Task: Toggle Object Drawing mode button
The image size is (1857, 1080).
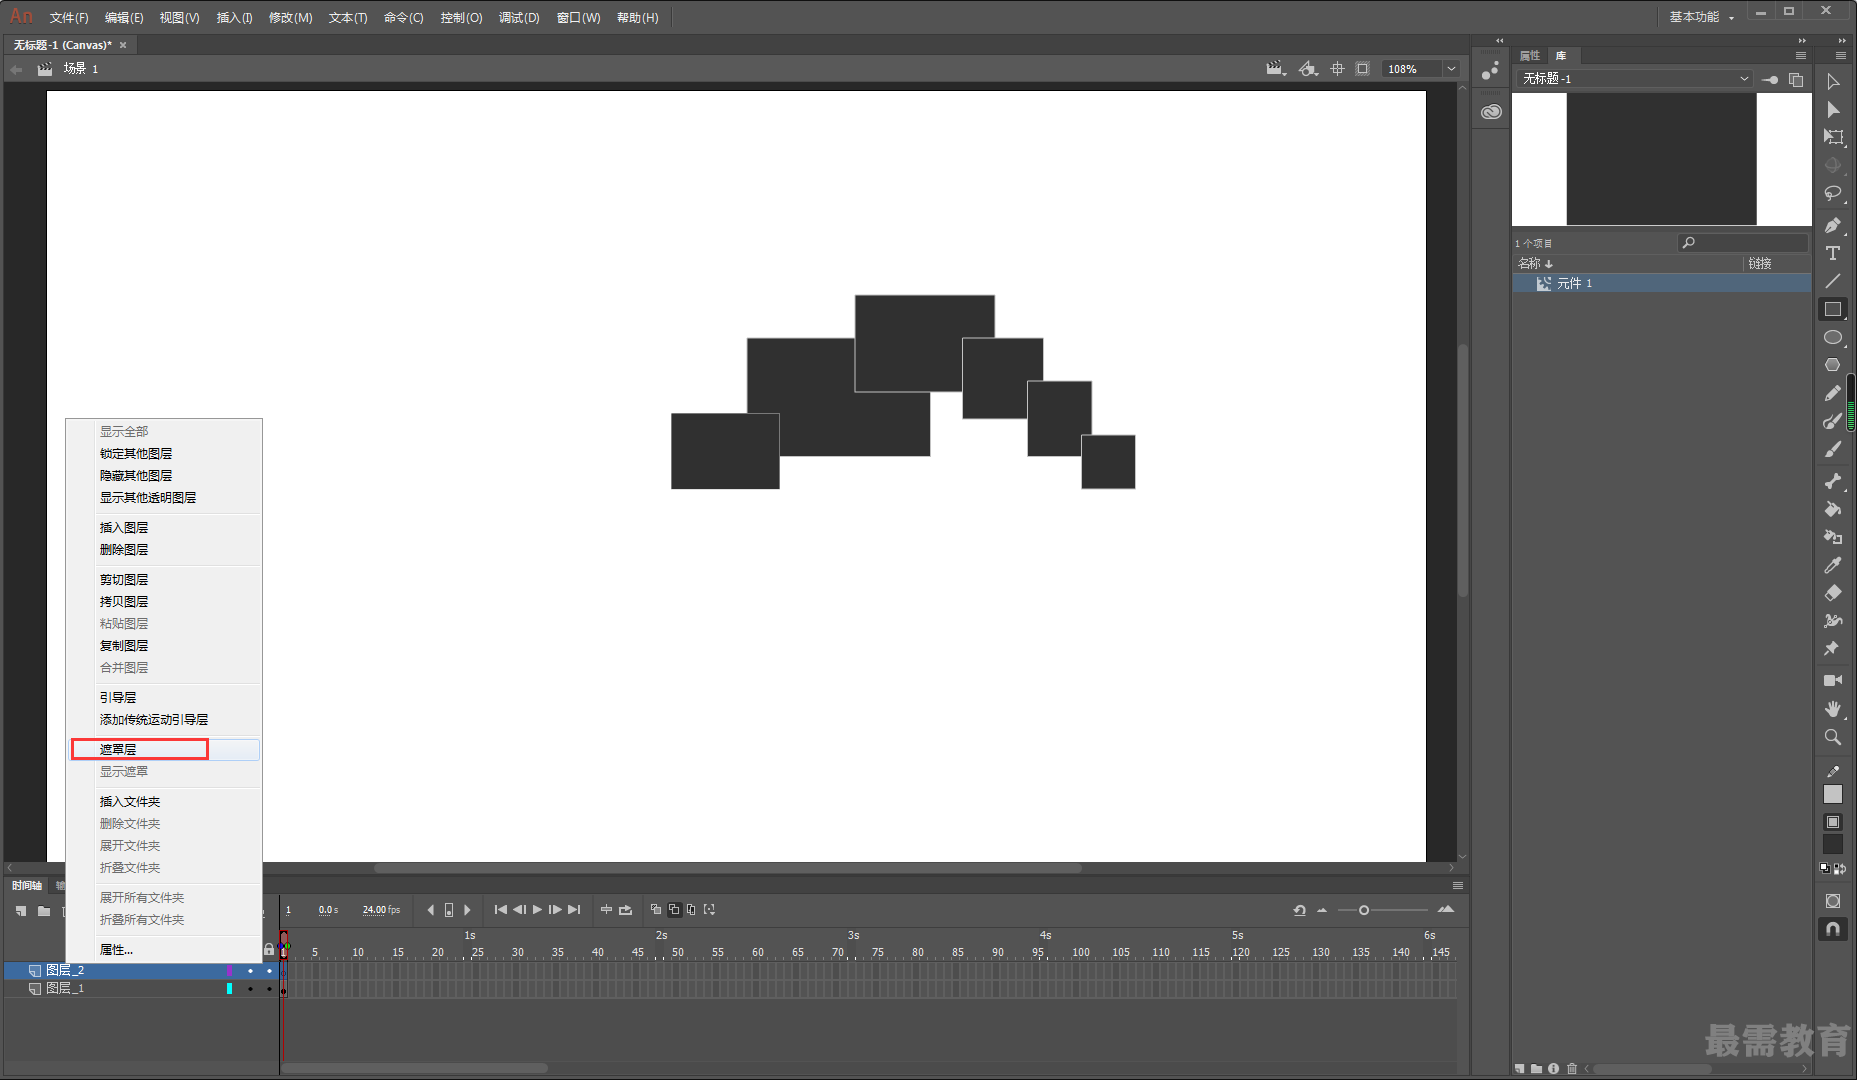Action: click(x=1833, y=901)
